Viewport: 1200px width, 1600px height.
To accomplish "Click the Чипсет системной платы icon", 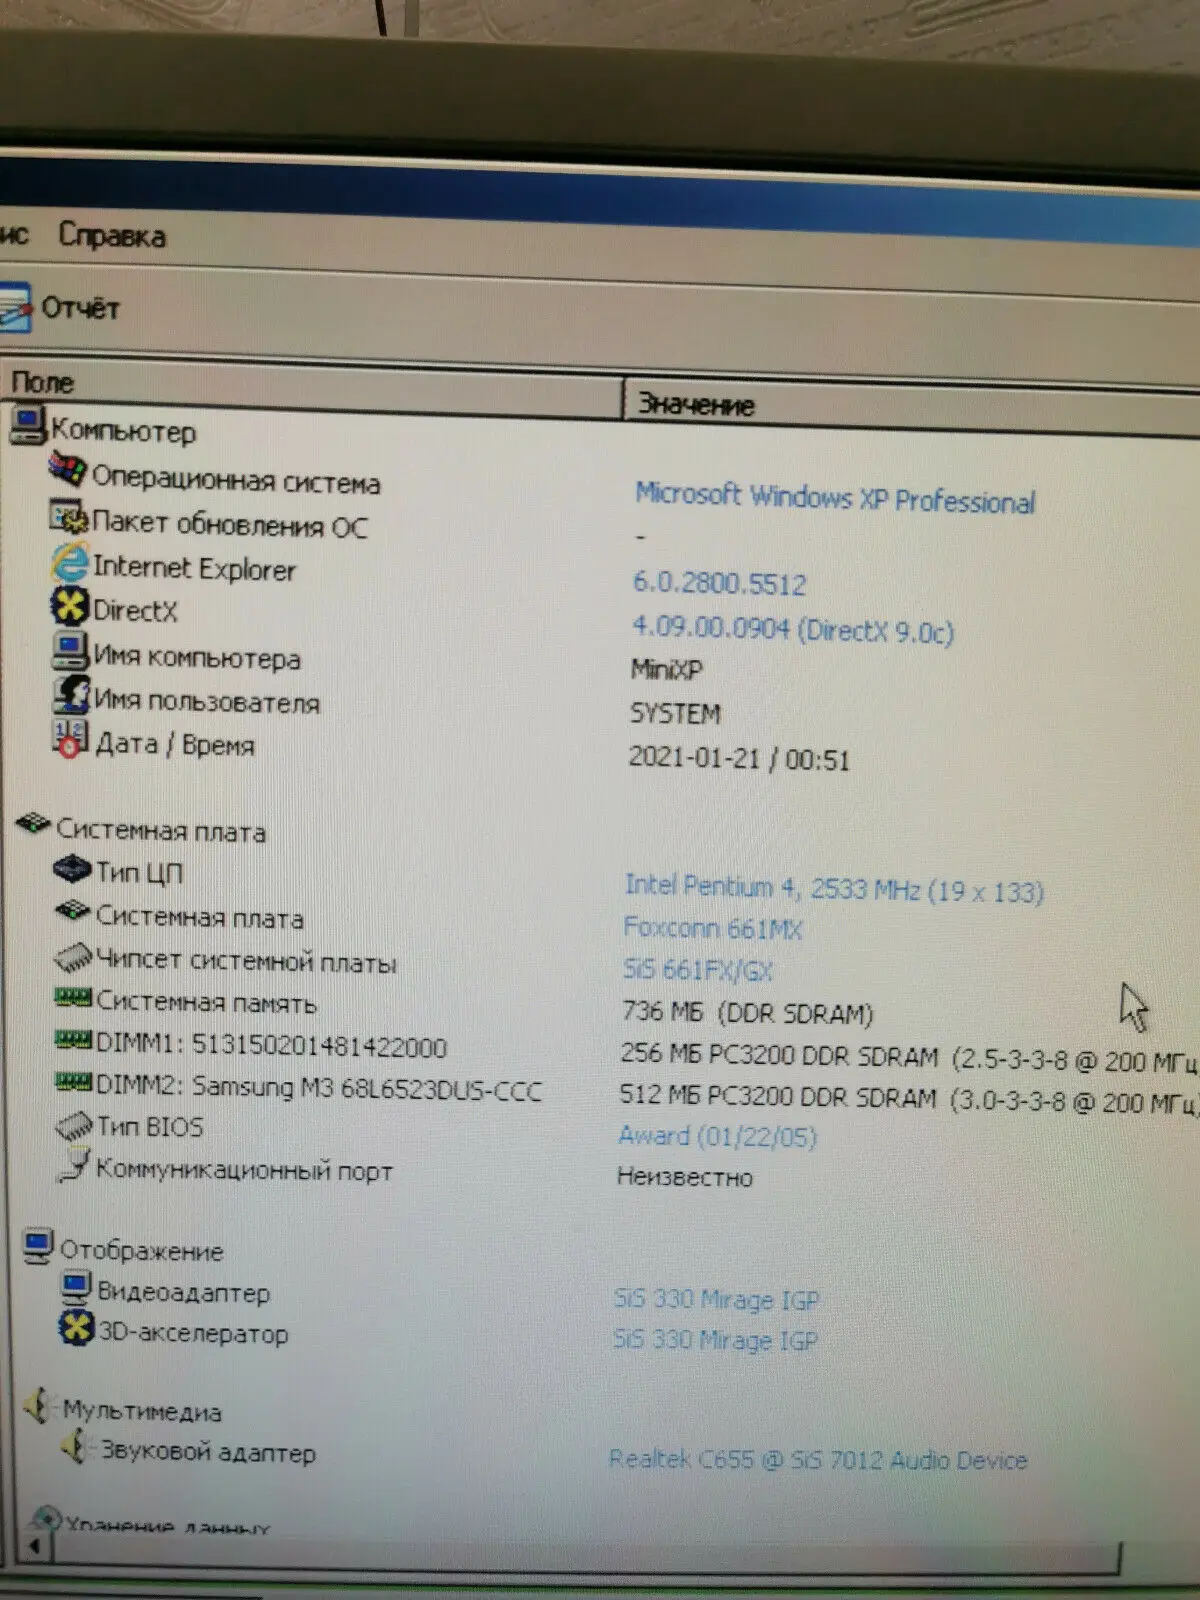I will pyautogui.click(x=74, y=958).
